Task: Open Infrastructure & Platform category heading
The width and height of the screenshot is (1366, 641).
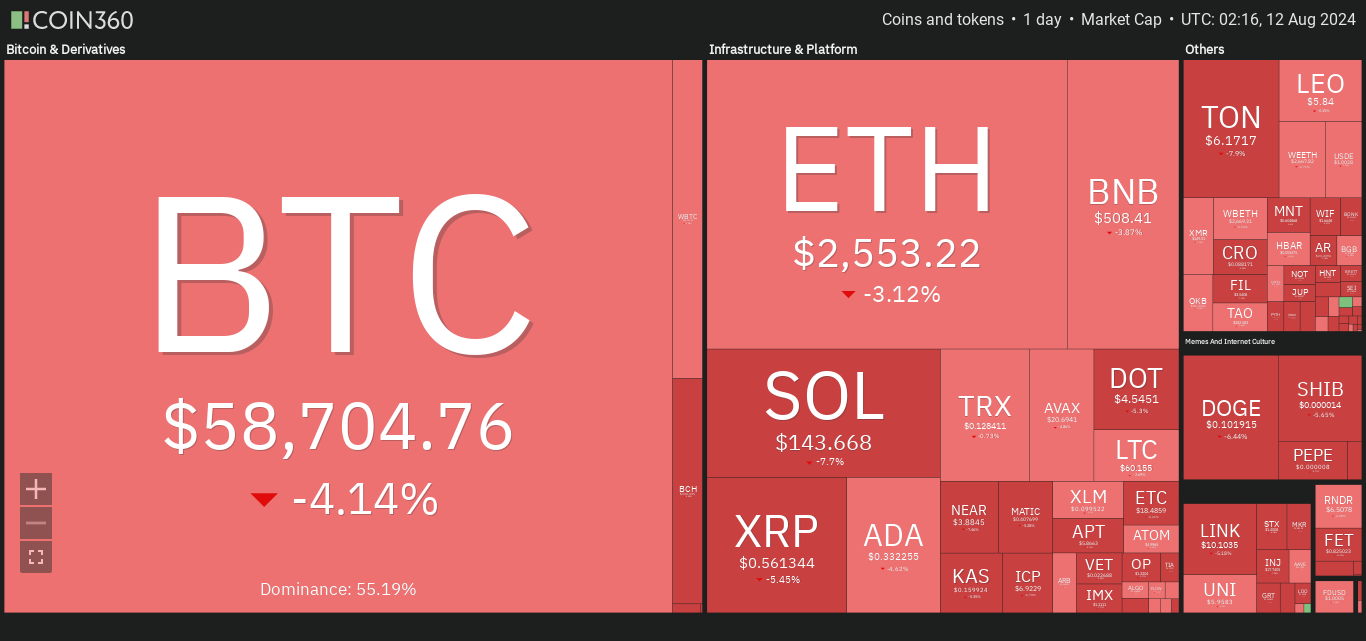Action: (783, 49)
